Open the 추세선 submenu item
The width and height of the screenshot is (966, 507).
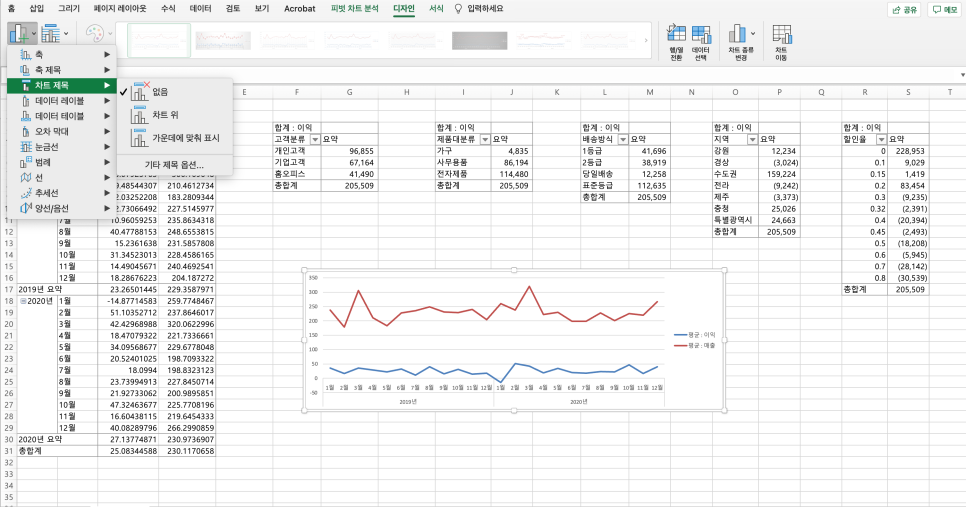point(62,193)
